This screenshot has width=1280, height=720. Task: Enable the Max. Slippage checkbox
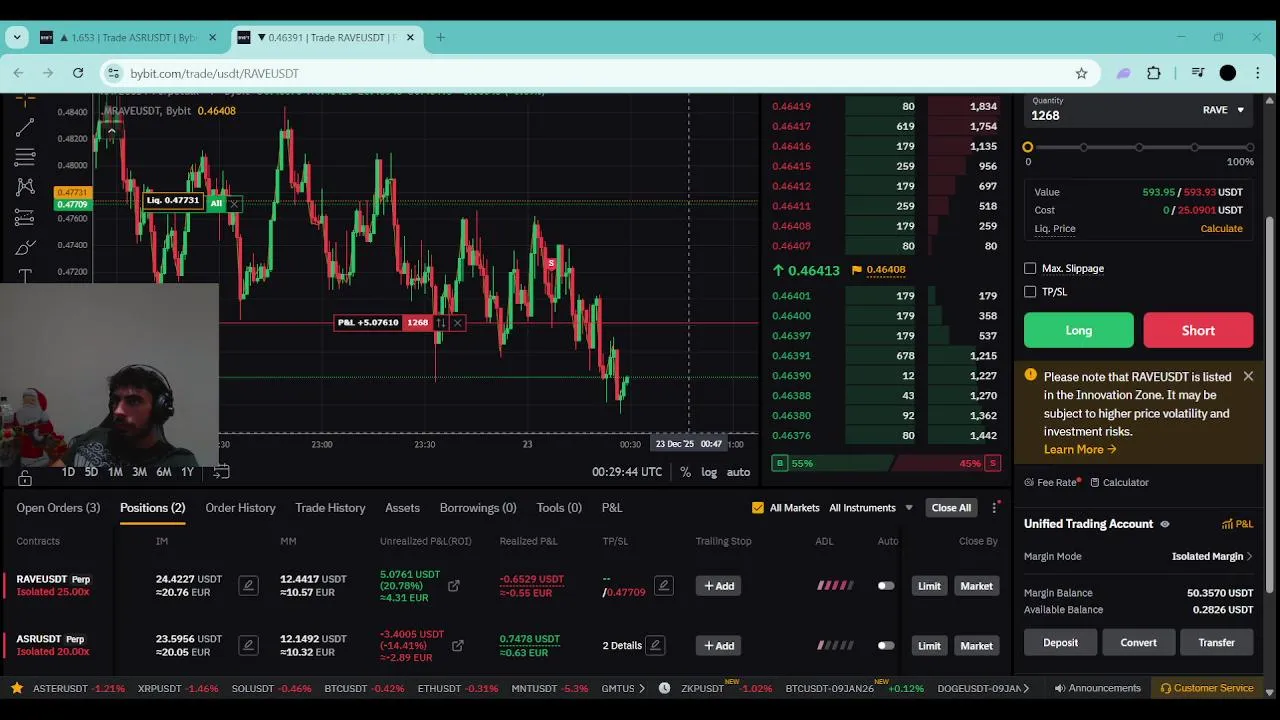pyautogui.click(x=1030, y=269)
